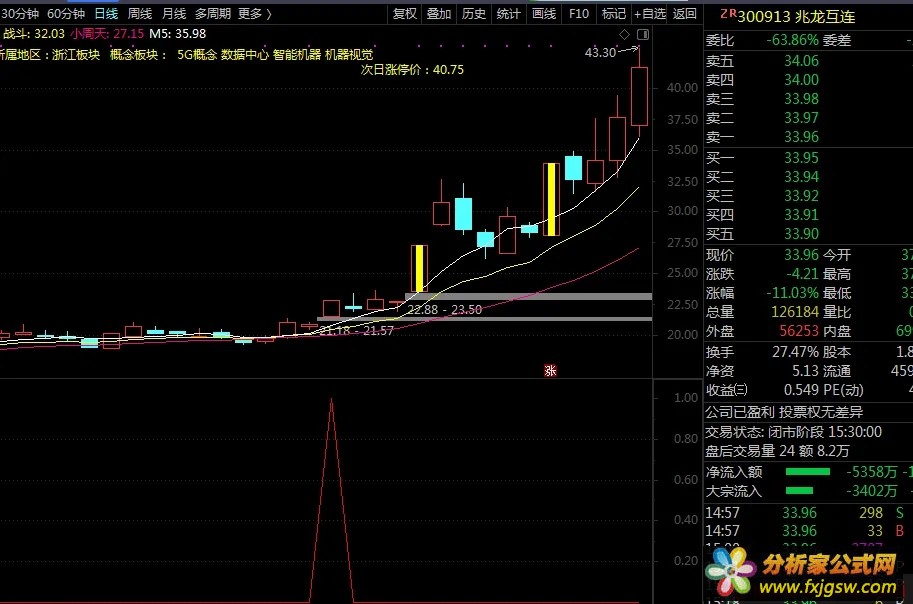Click the 叠加 overlay button
This screenshot has height=604, width=913.
439,13
